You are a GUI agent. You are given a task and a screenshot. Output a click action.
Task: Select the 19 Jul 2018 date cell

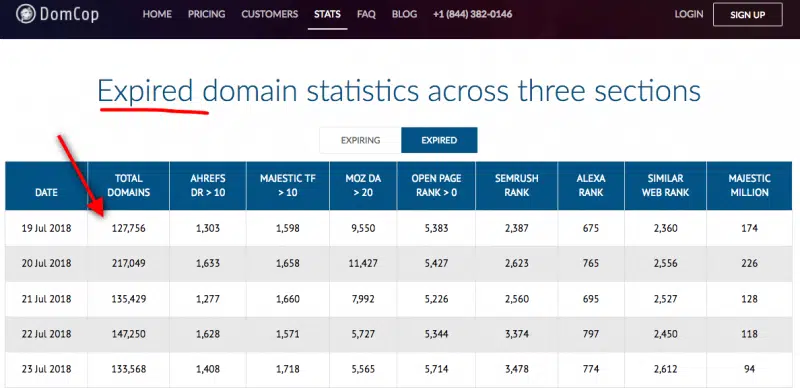pyautogui.click(x=46, y=228)
